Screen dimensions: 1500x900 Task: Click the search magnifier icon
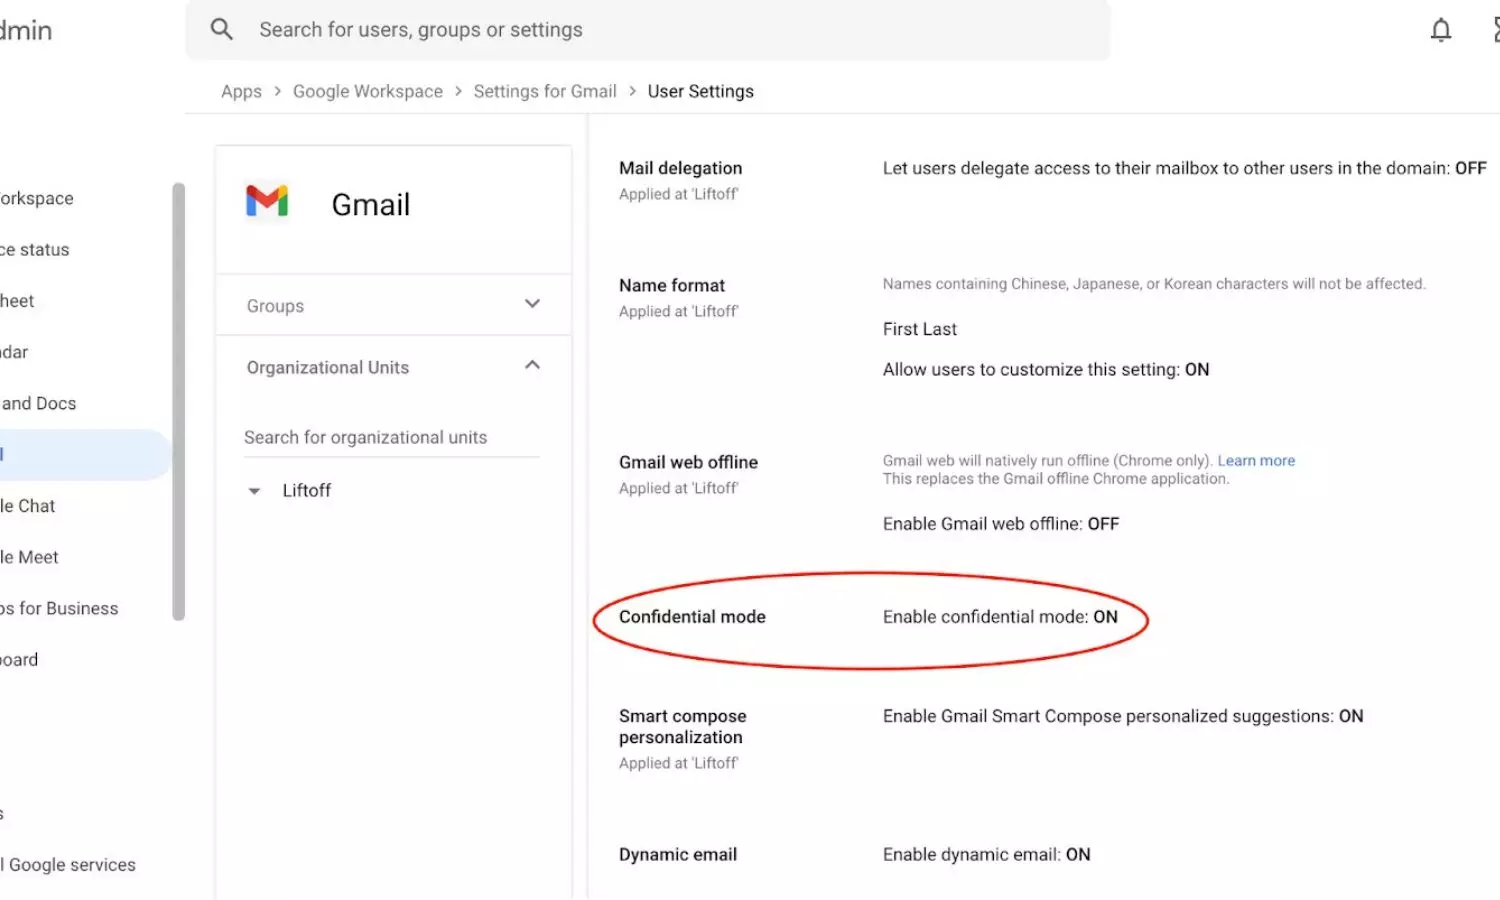click(222, 30)
